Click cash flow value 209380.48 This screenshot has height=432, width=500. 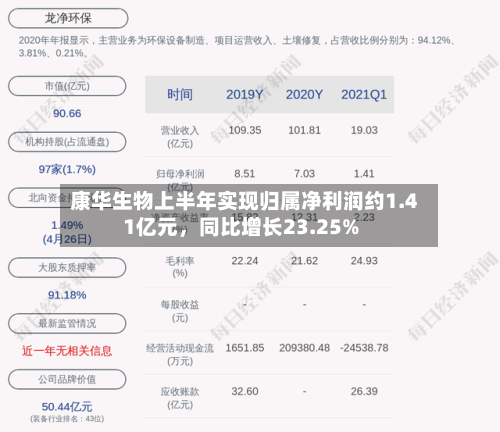[x=304, y=348]
